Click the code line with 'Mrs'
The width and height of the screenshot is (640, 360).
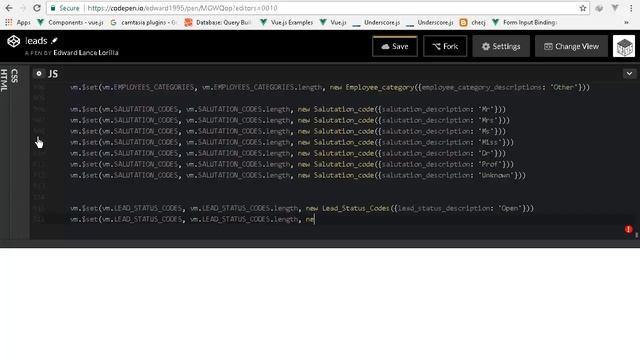pyautogui.click(x=290, y=120)
